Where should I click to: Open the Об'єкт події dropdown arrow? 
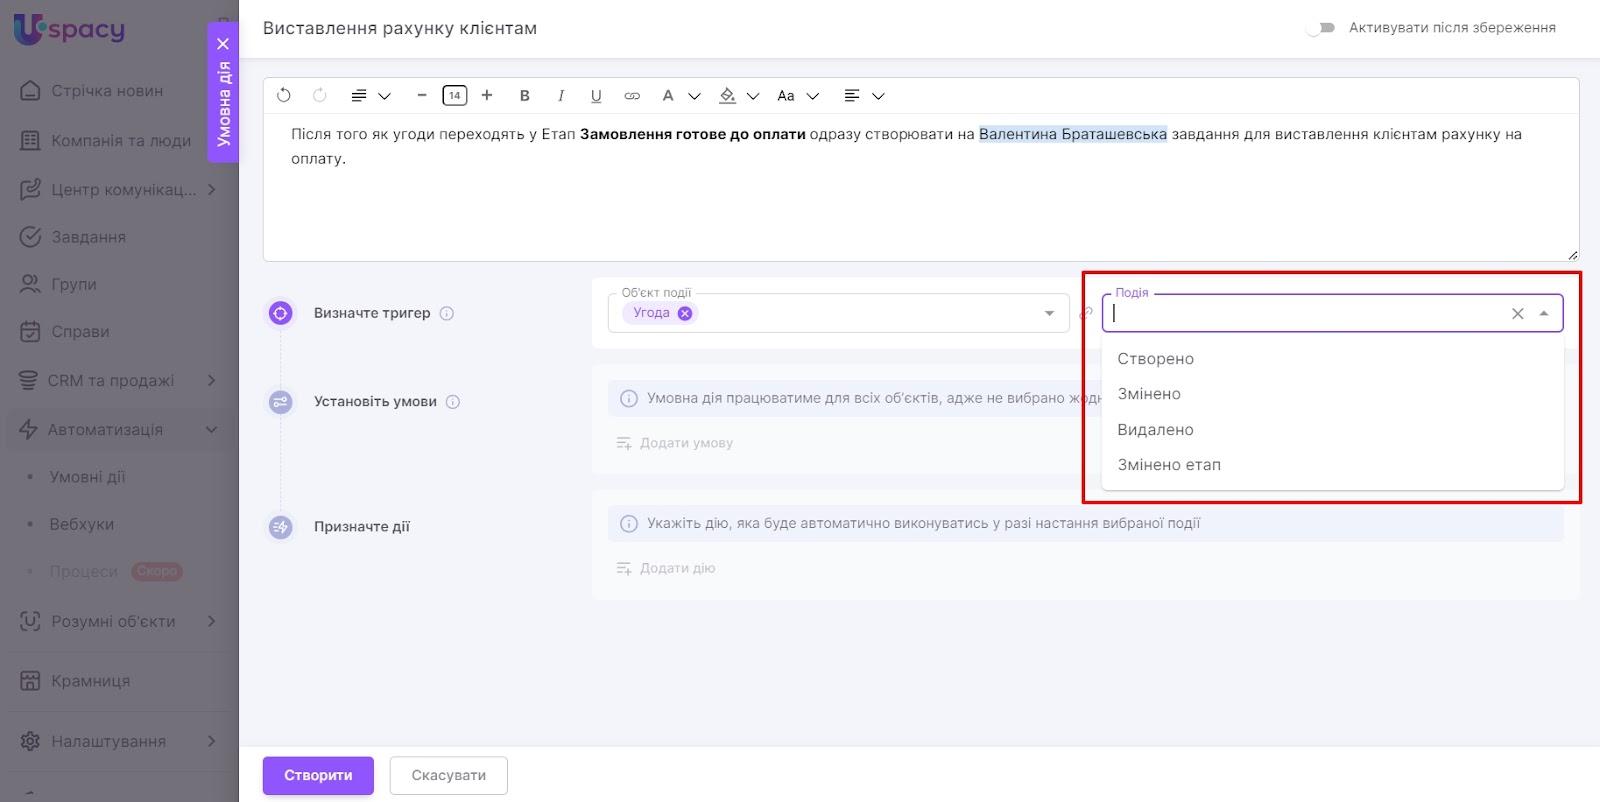[x=1049, y=313]
